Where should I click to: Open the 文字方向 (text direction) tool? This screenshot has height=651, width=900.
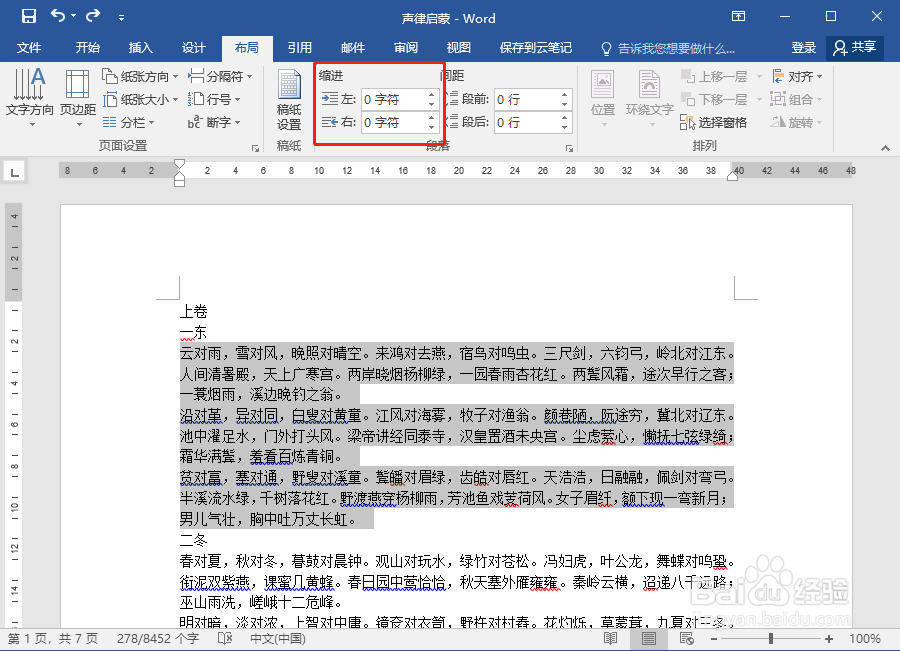pos(29,95)
